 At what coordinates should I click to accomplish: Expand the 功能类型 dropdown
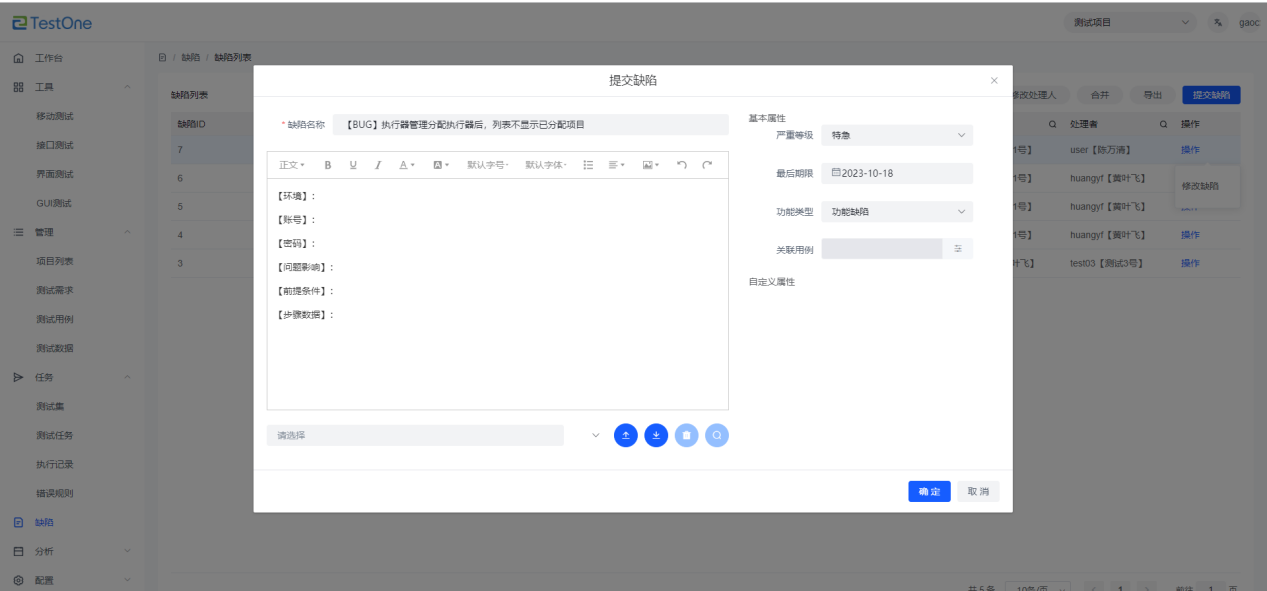(x=897, y=212)
